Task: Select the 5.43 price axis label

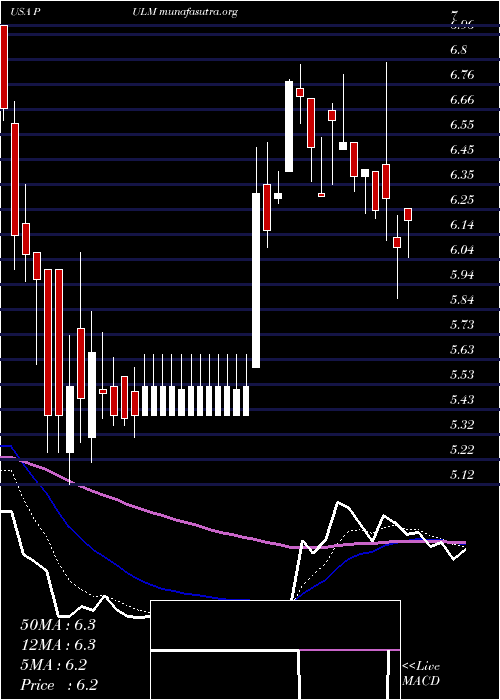Action: (x=462, y=400)
